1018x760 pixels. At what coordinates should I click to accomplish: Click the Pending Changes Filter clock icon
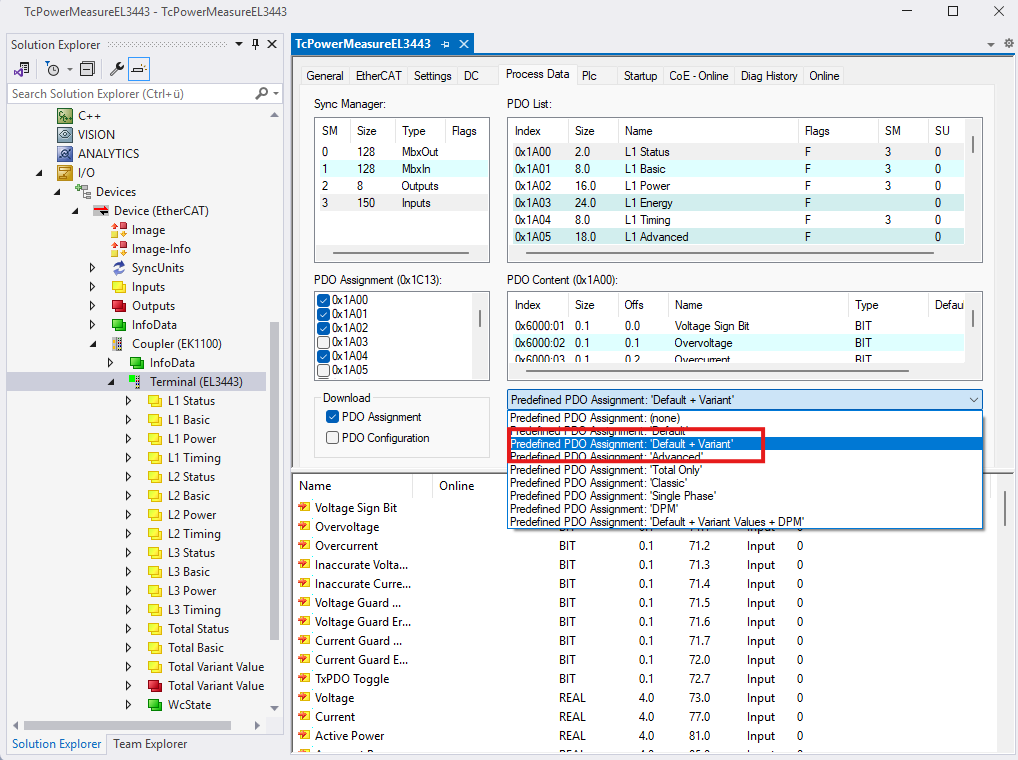52,69
